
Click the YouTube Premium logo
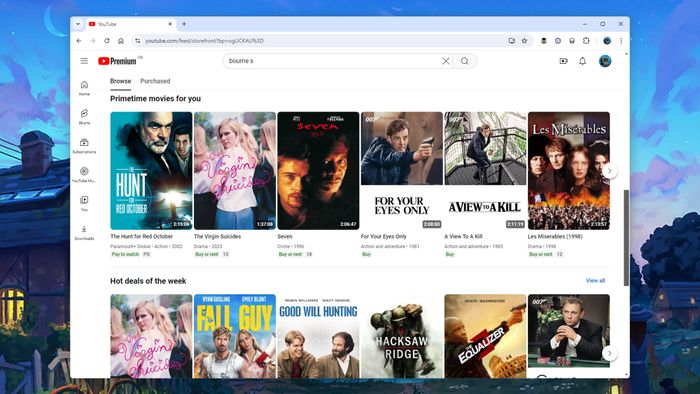tap(117, 61)
